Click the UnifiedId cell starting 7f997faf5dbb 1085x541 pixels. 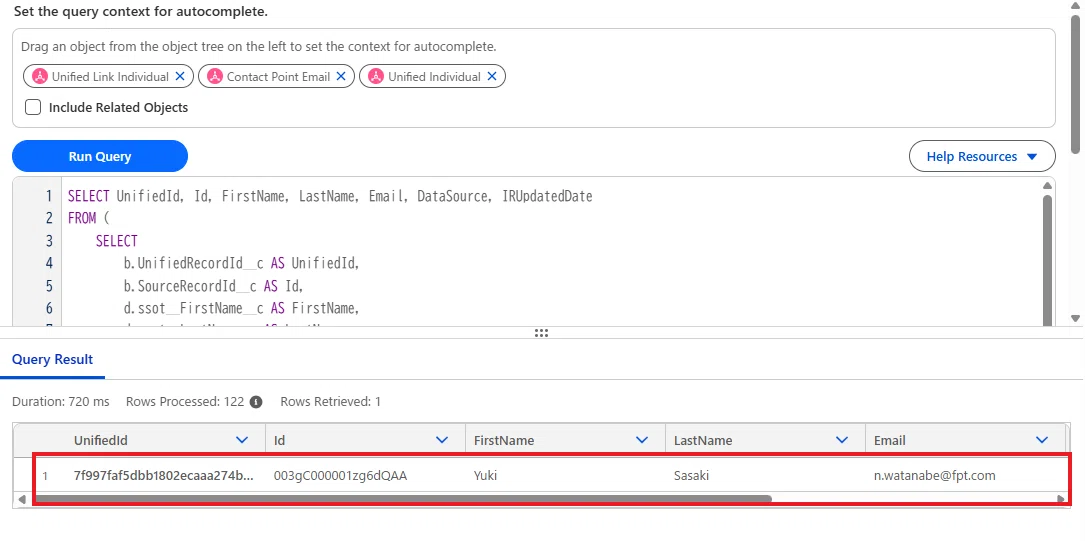[163, 476]
